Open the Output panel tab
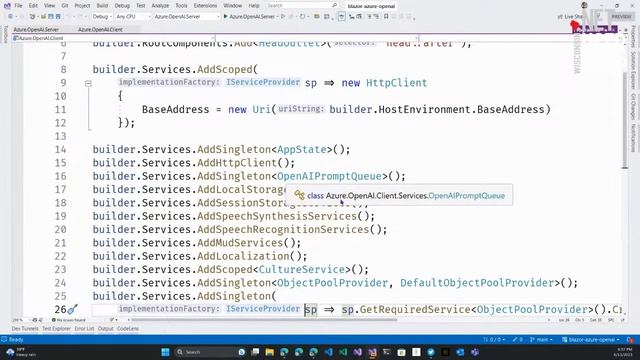The image size is (640, 360). point(105,329)
